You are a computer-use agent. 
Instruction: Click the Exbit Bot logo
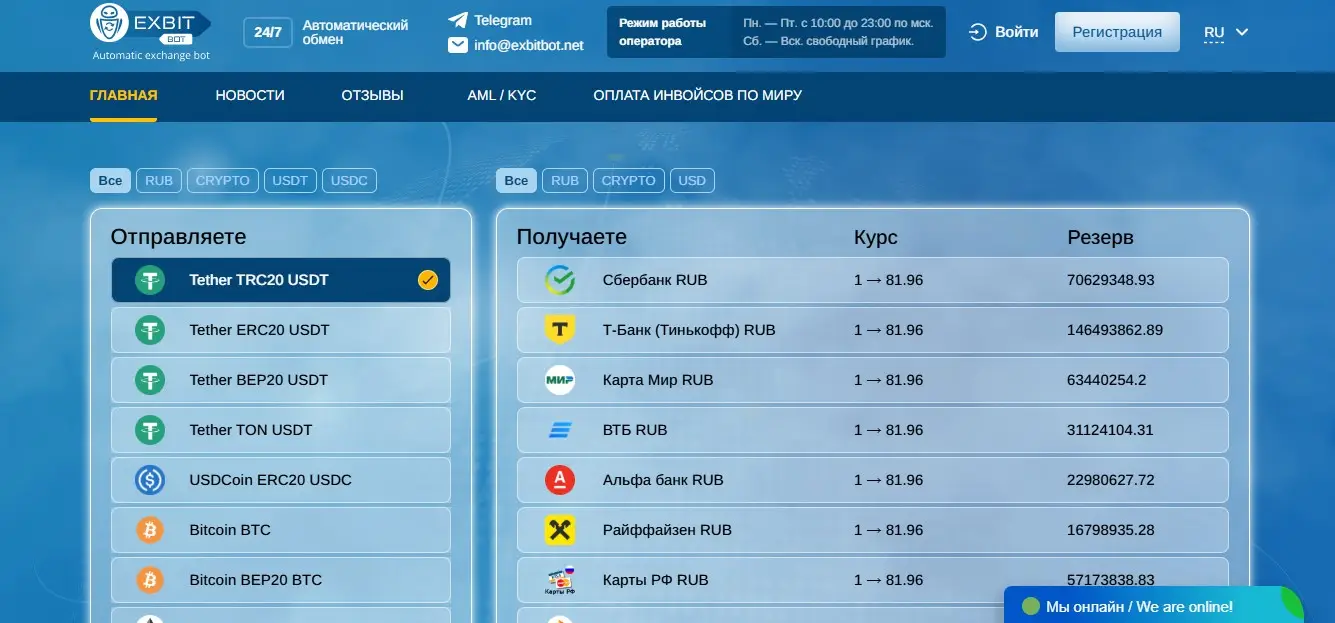(150, 30)
